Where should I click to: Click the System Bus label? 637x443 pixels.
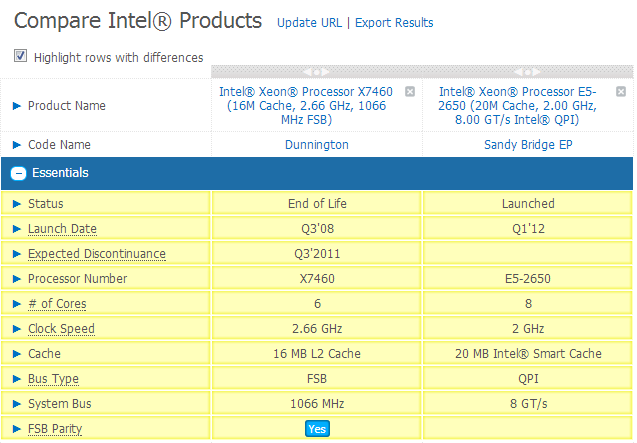[x=59, y=404]
